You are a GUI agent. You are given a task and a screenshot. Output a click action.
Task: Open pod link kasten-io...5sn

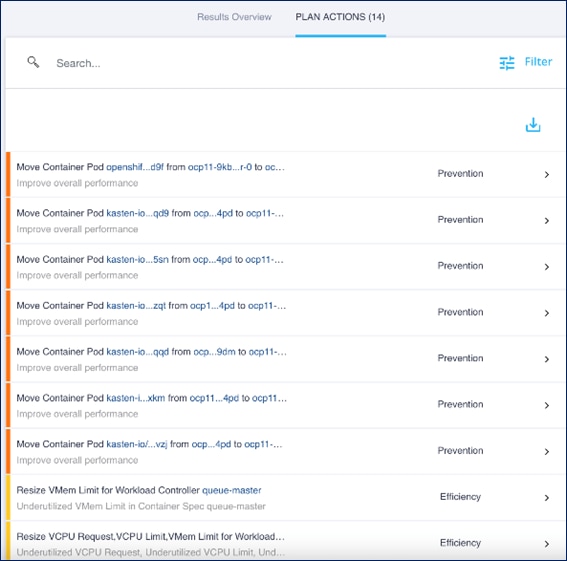tap(137, 260)
